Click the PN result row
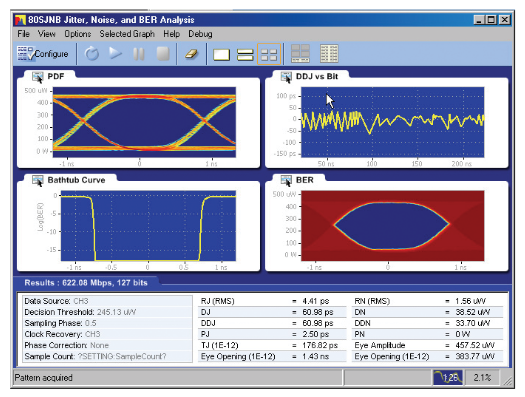525x397 pixels. coord(428,334)
